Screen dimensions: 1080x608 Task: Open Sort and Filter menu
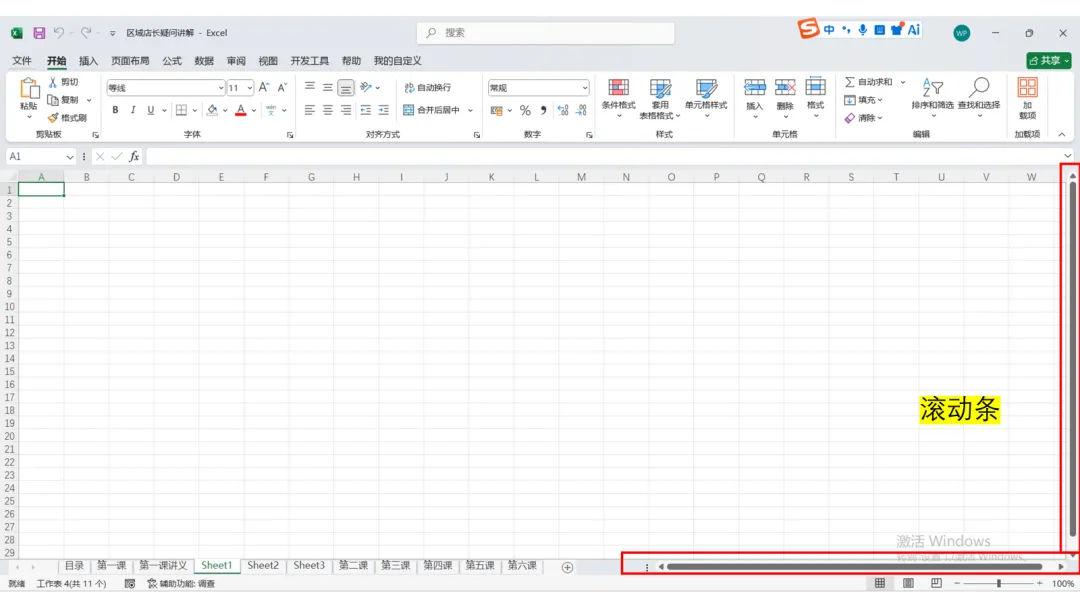(x=933, y=97)
